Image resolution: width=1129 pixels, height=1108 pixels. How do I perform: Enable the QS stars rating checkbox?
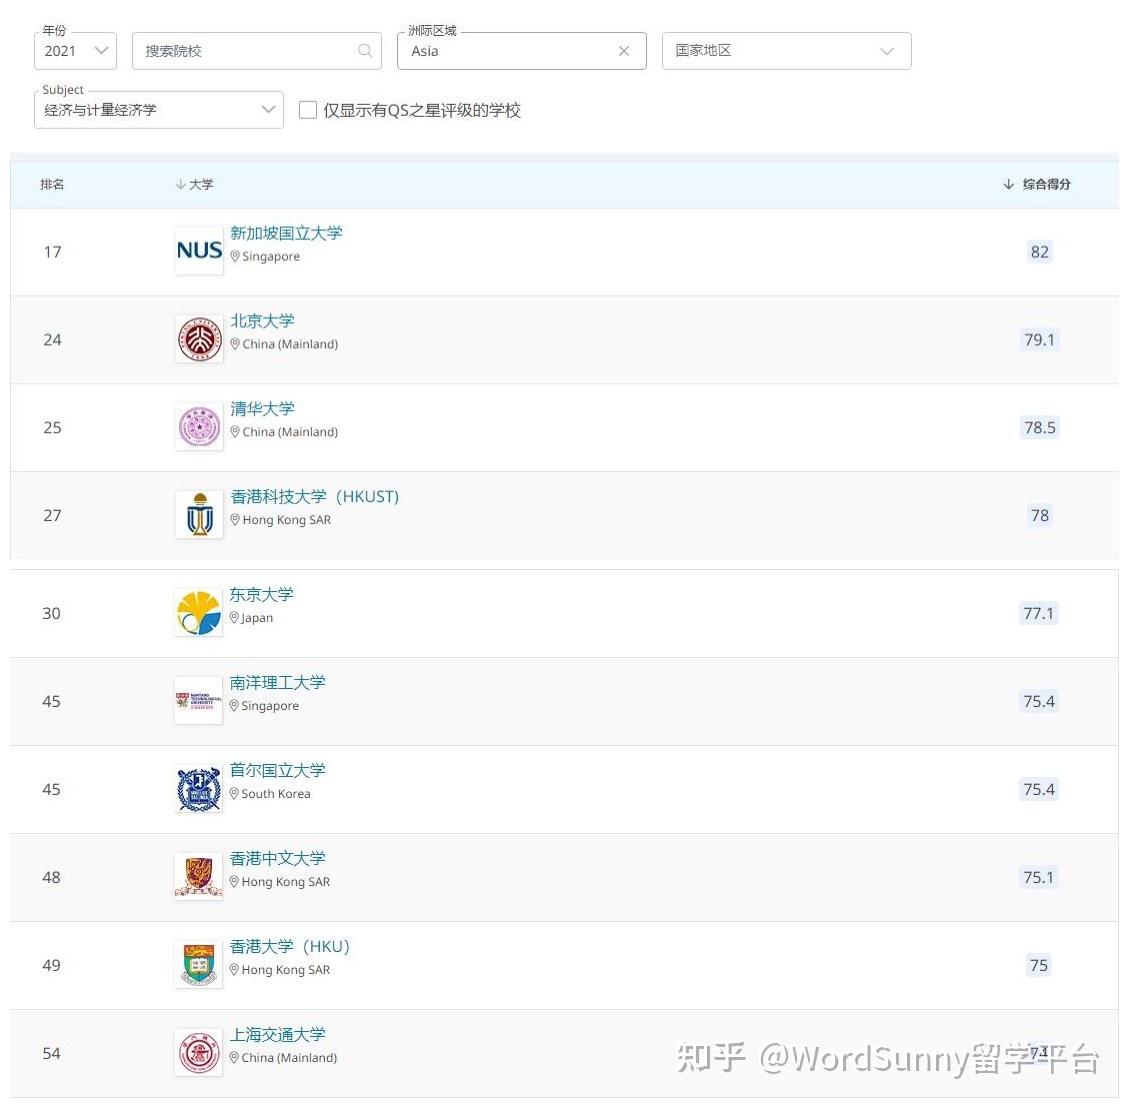click(307, 110)
